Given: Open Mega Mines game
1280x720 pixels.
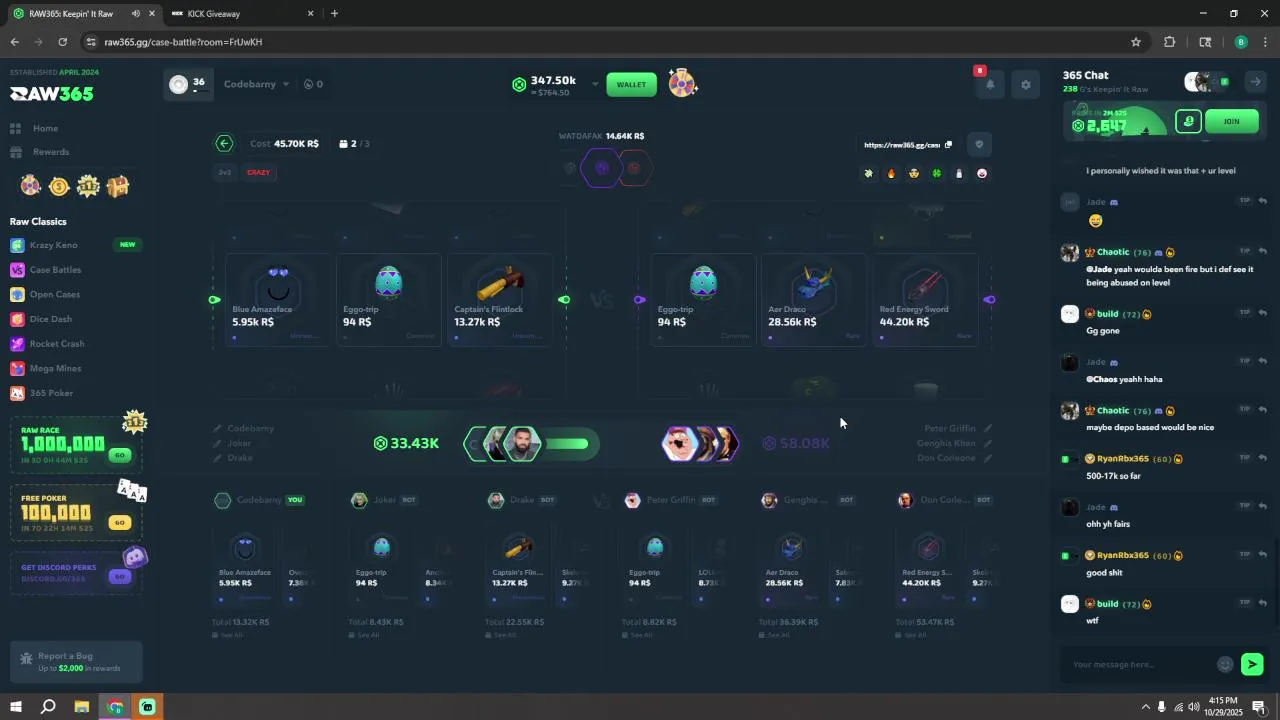Looking at the screenshot, I should [x=55, y=368].
